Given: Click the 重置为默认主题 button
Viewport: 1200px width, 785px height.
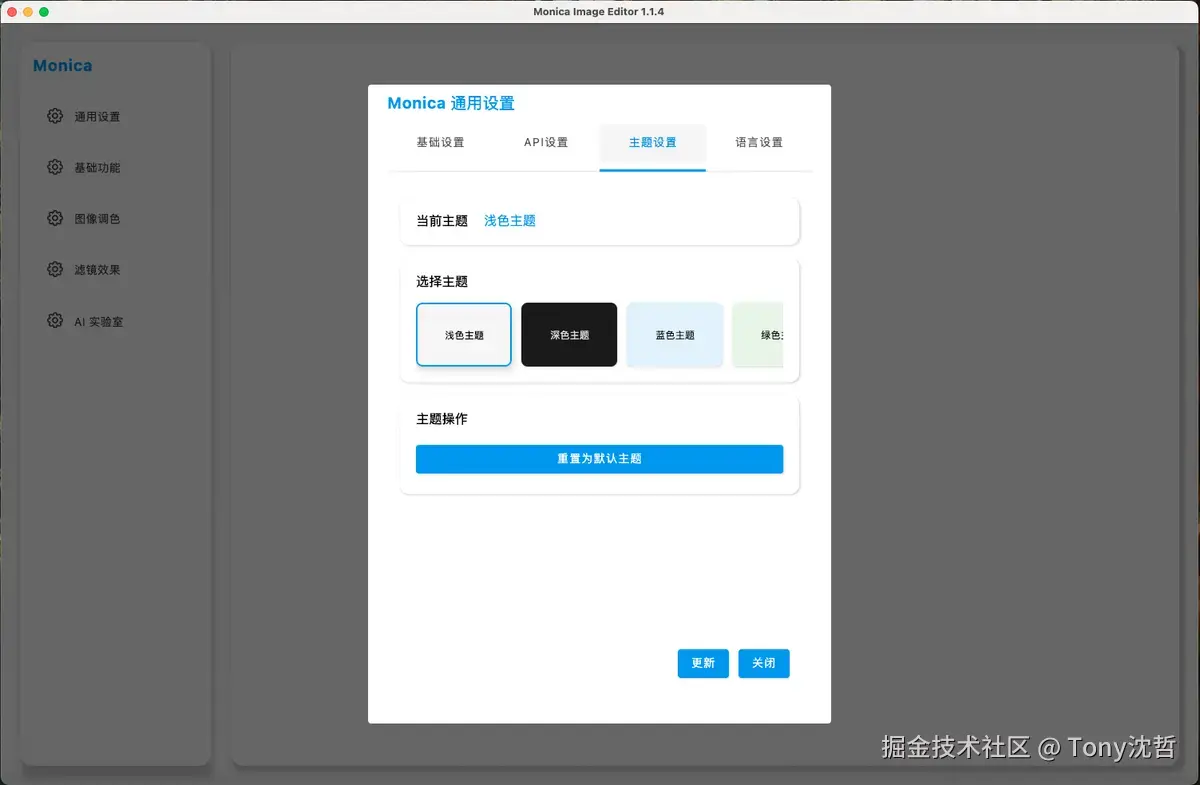Looking at the screenshot, I should 599,459.
